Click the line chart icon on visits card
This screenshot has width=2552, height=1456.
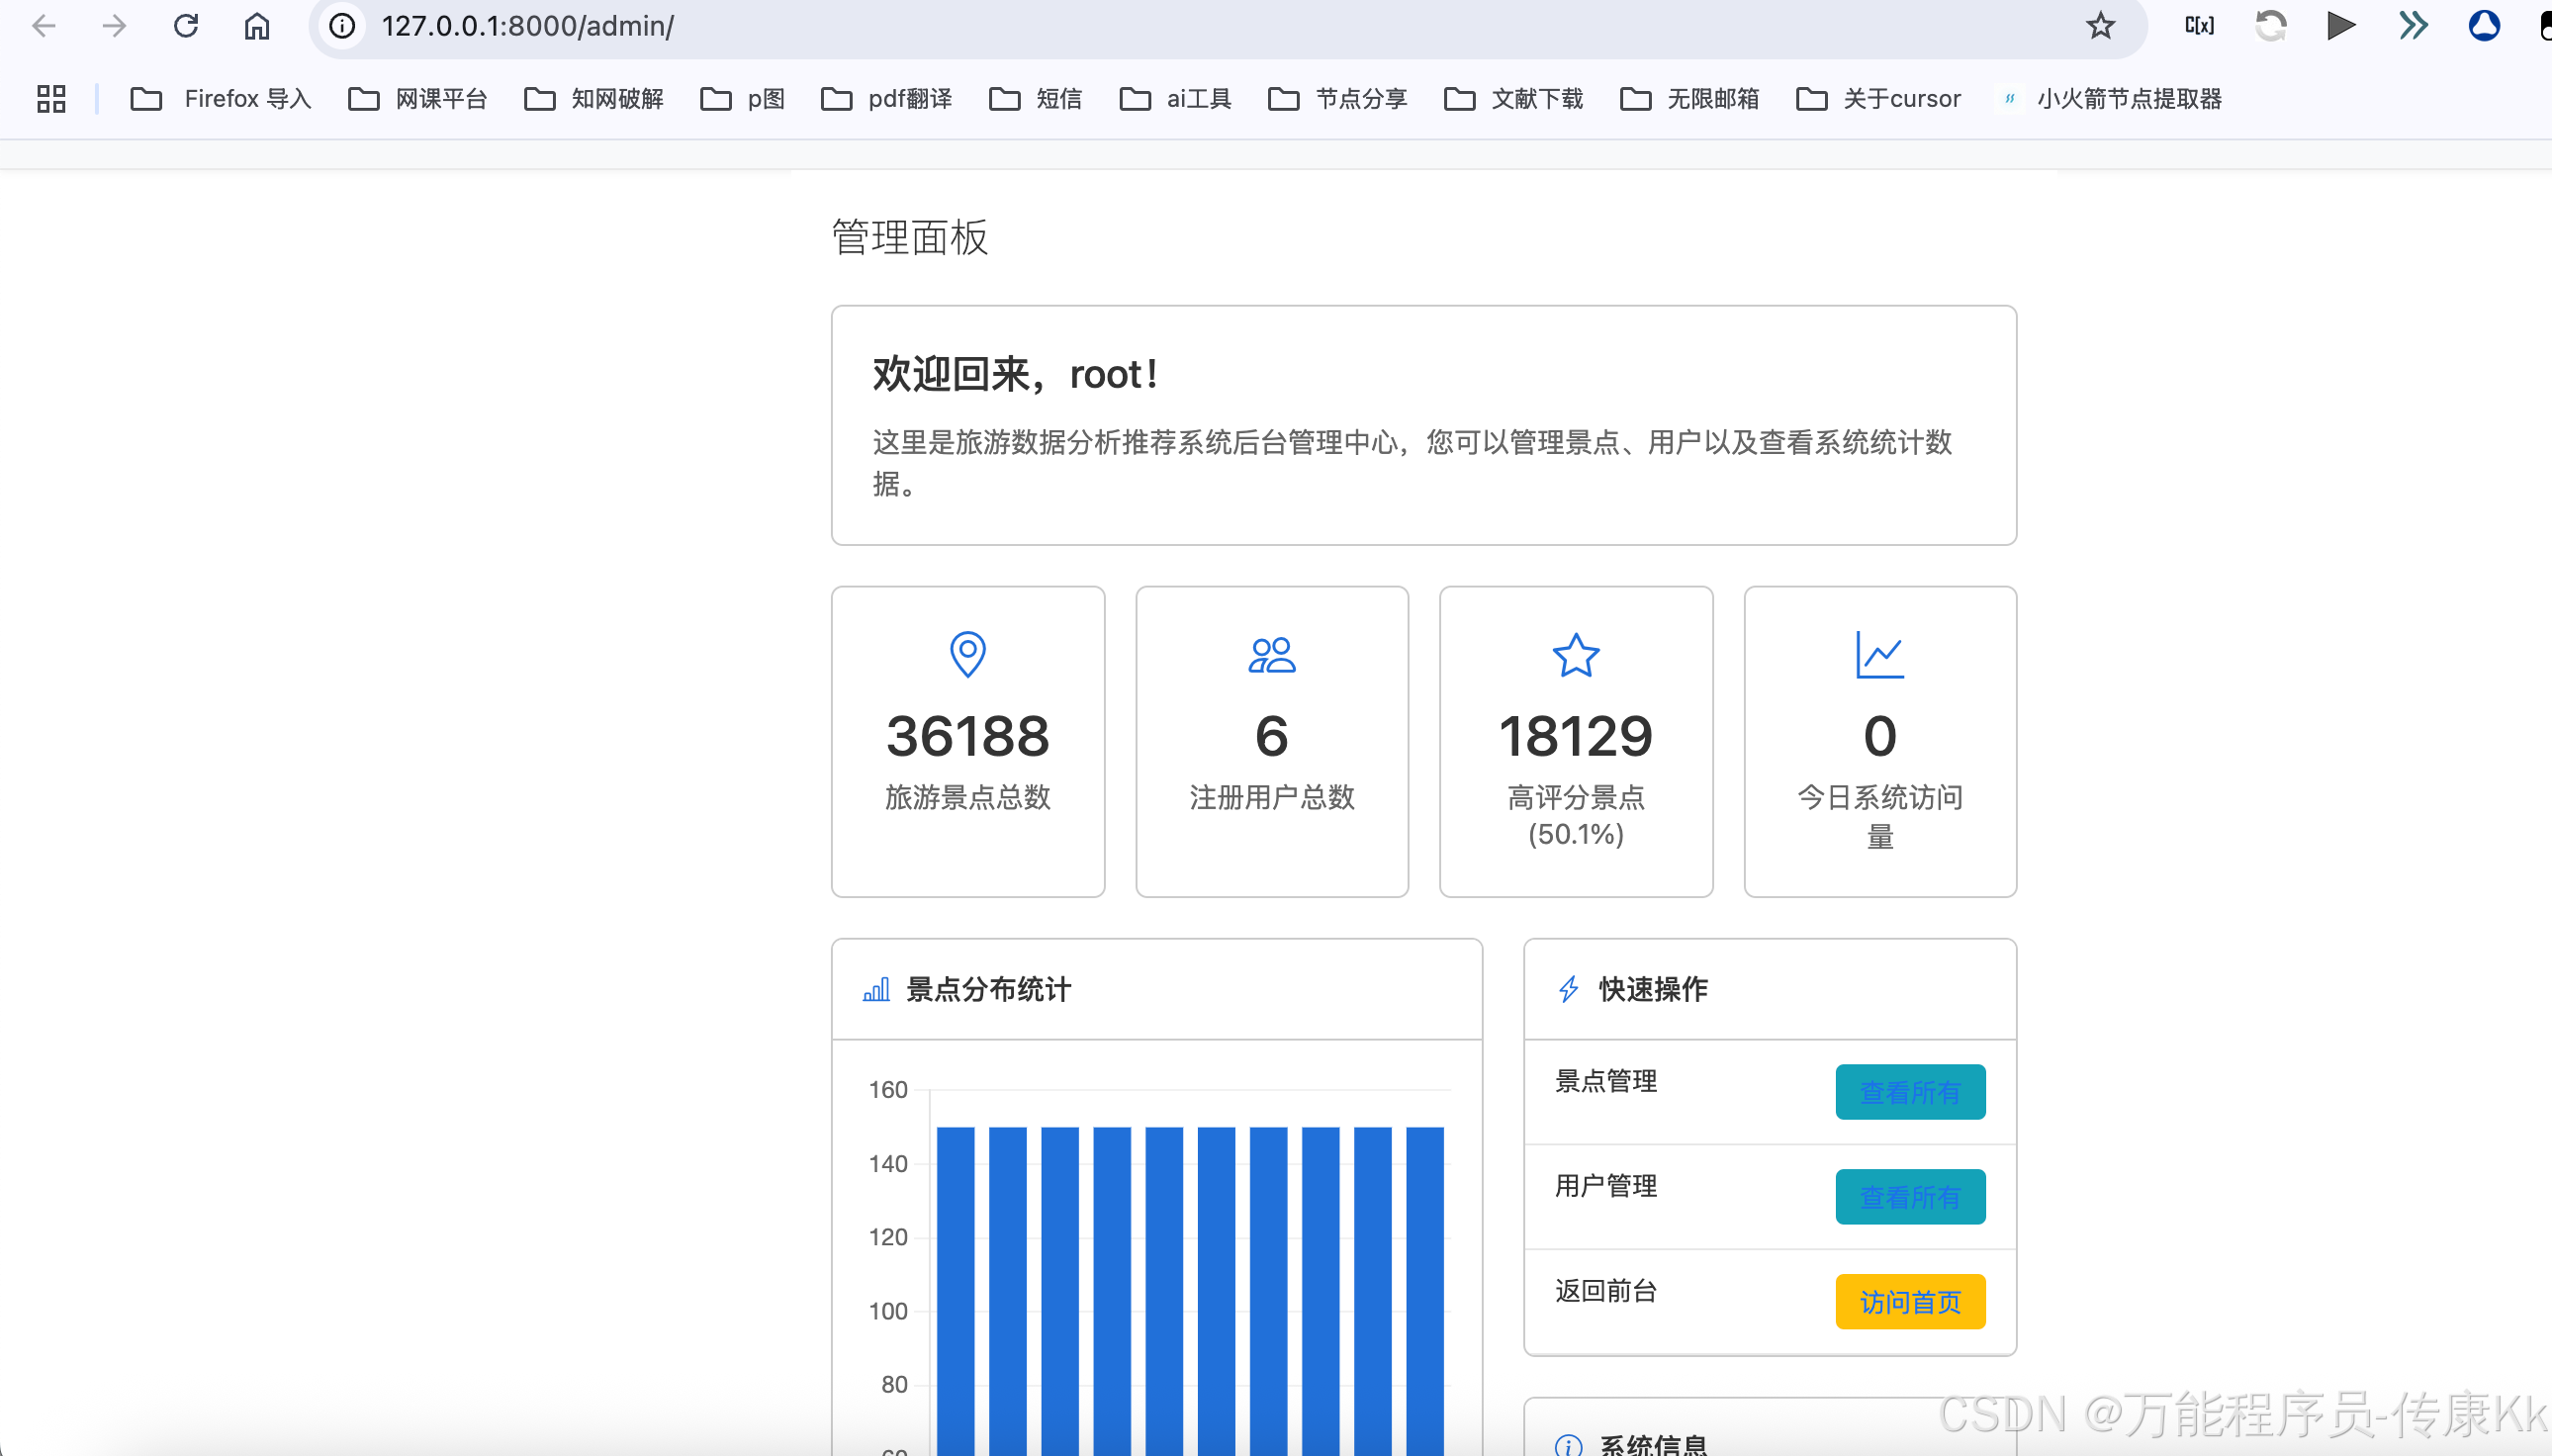[x=1879, y=655]
